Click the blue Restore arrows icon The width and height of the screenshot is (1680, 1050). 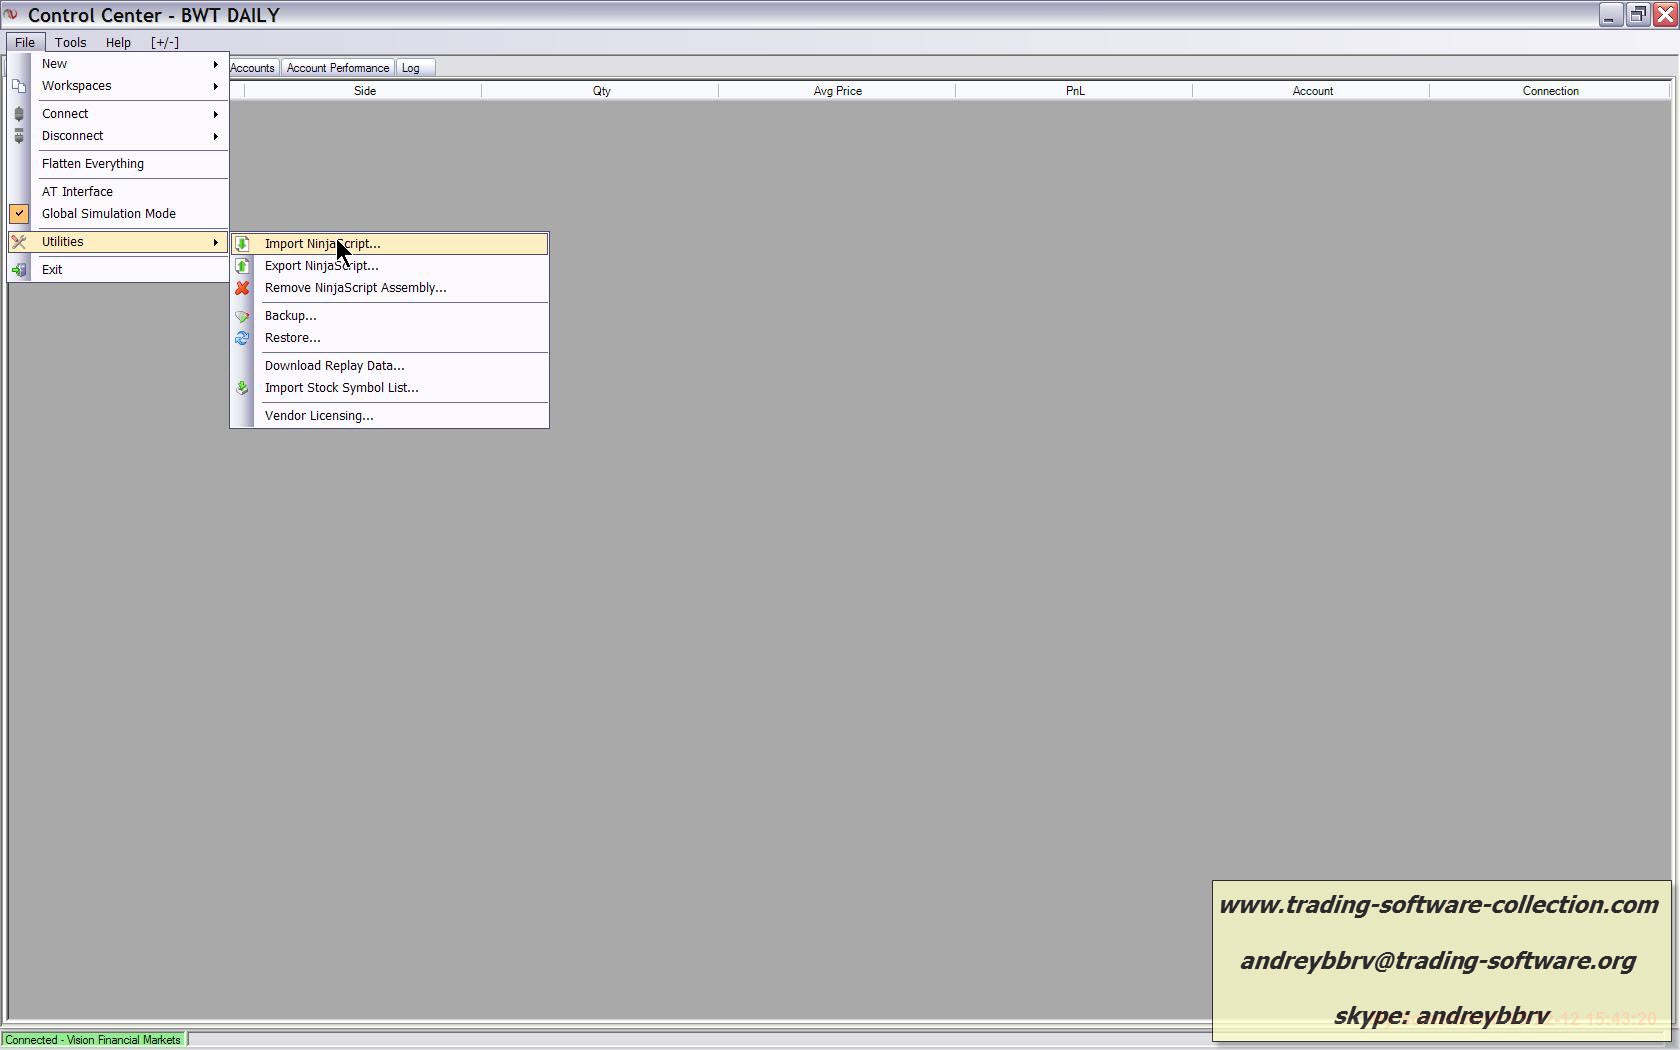click(242, 338)
